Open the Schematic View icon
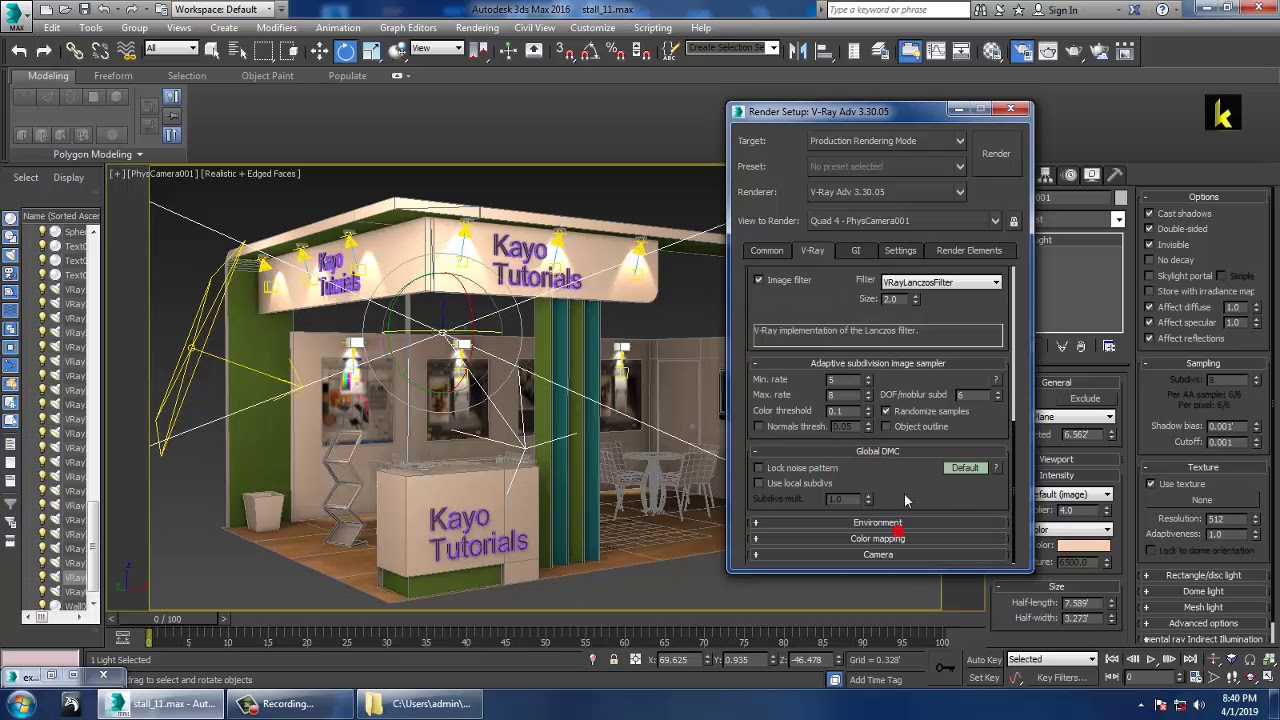1280x720 pixels. pyautogui.click(x=962, y=51)
